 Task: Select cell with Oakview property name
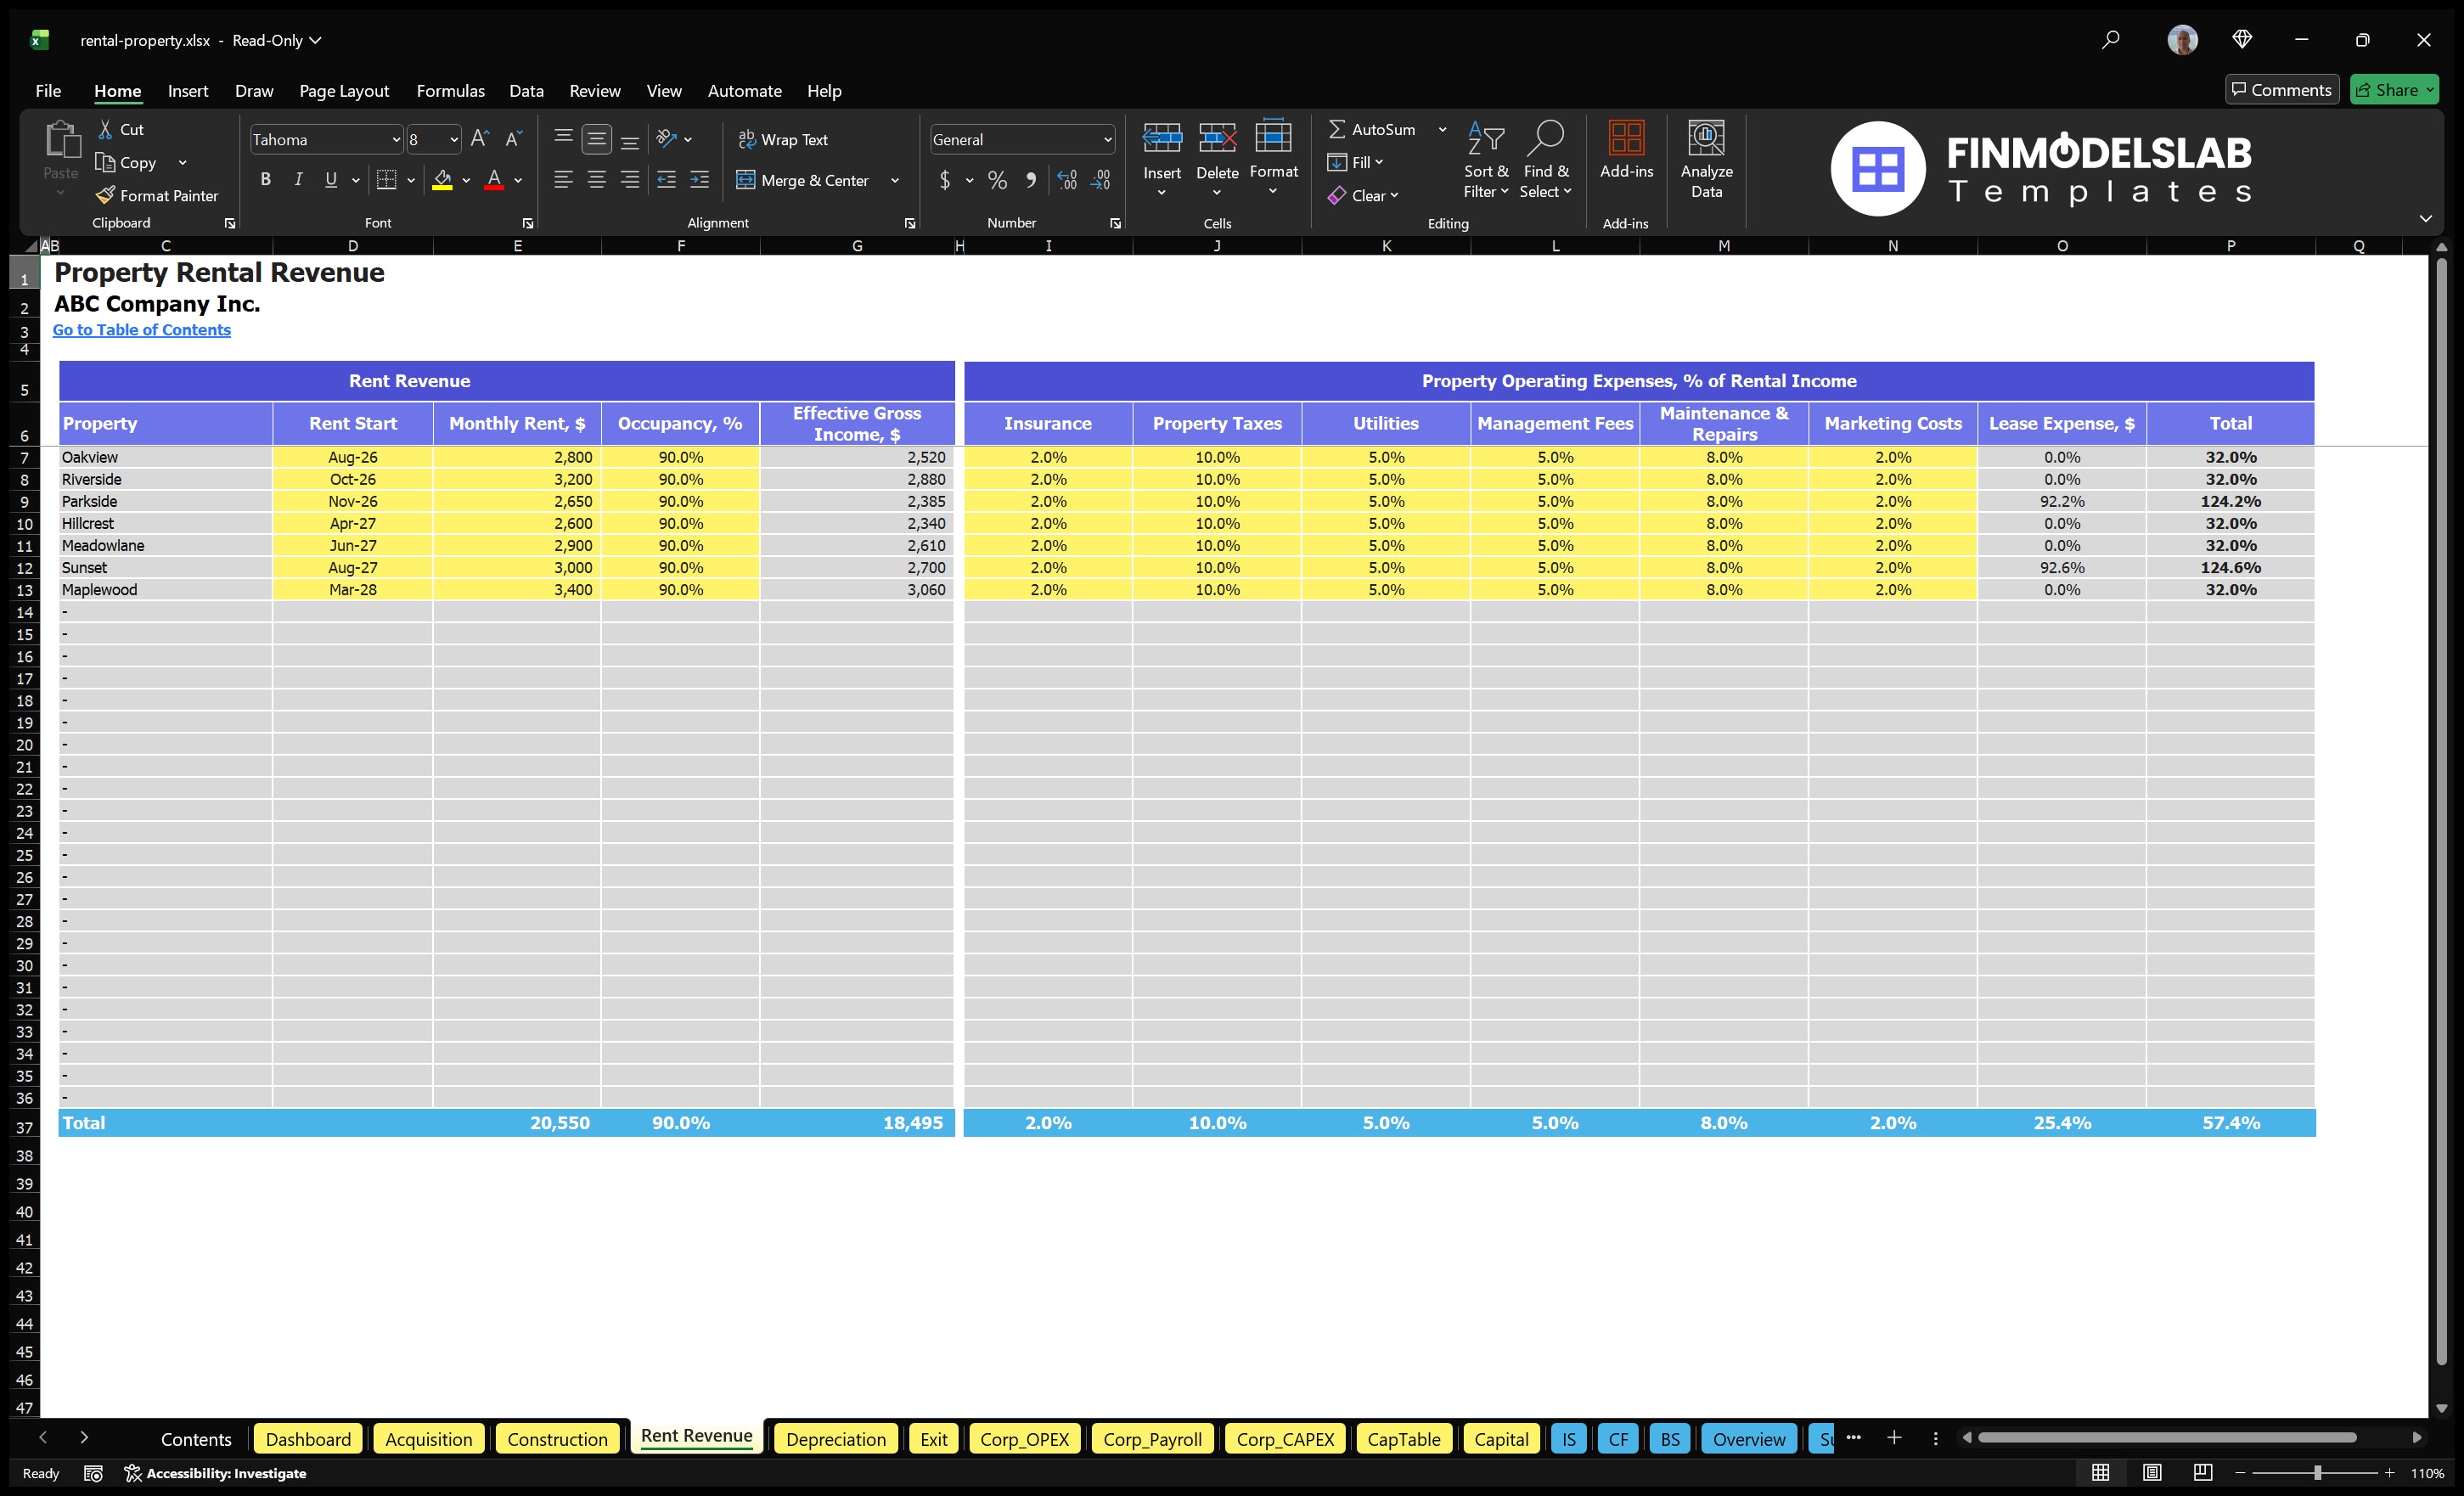166,457
